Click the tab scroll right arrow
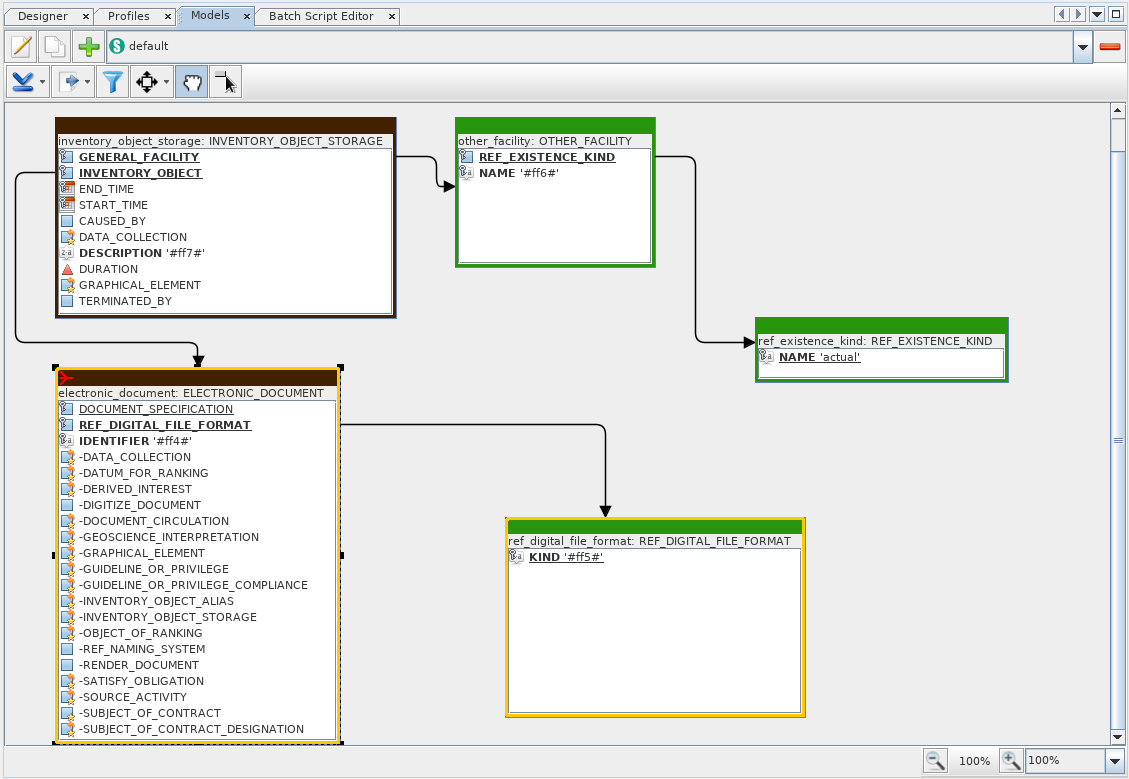This screenshot has height=779, width=1129. tap(1078, 14)
